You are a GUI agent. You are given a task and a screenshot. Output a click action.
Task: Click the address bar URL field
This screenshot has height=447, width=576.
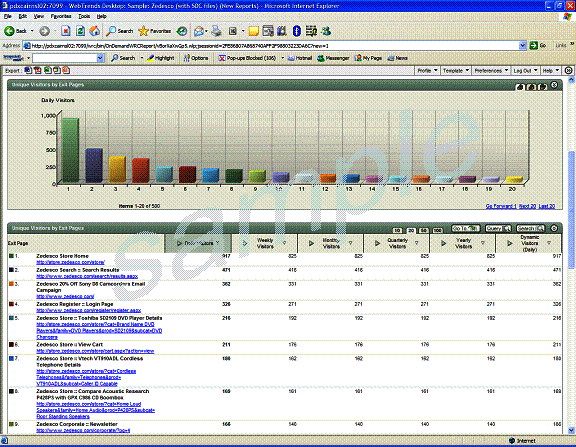point(271,46)
